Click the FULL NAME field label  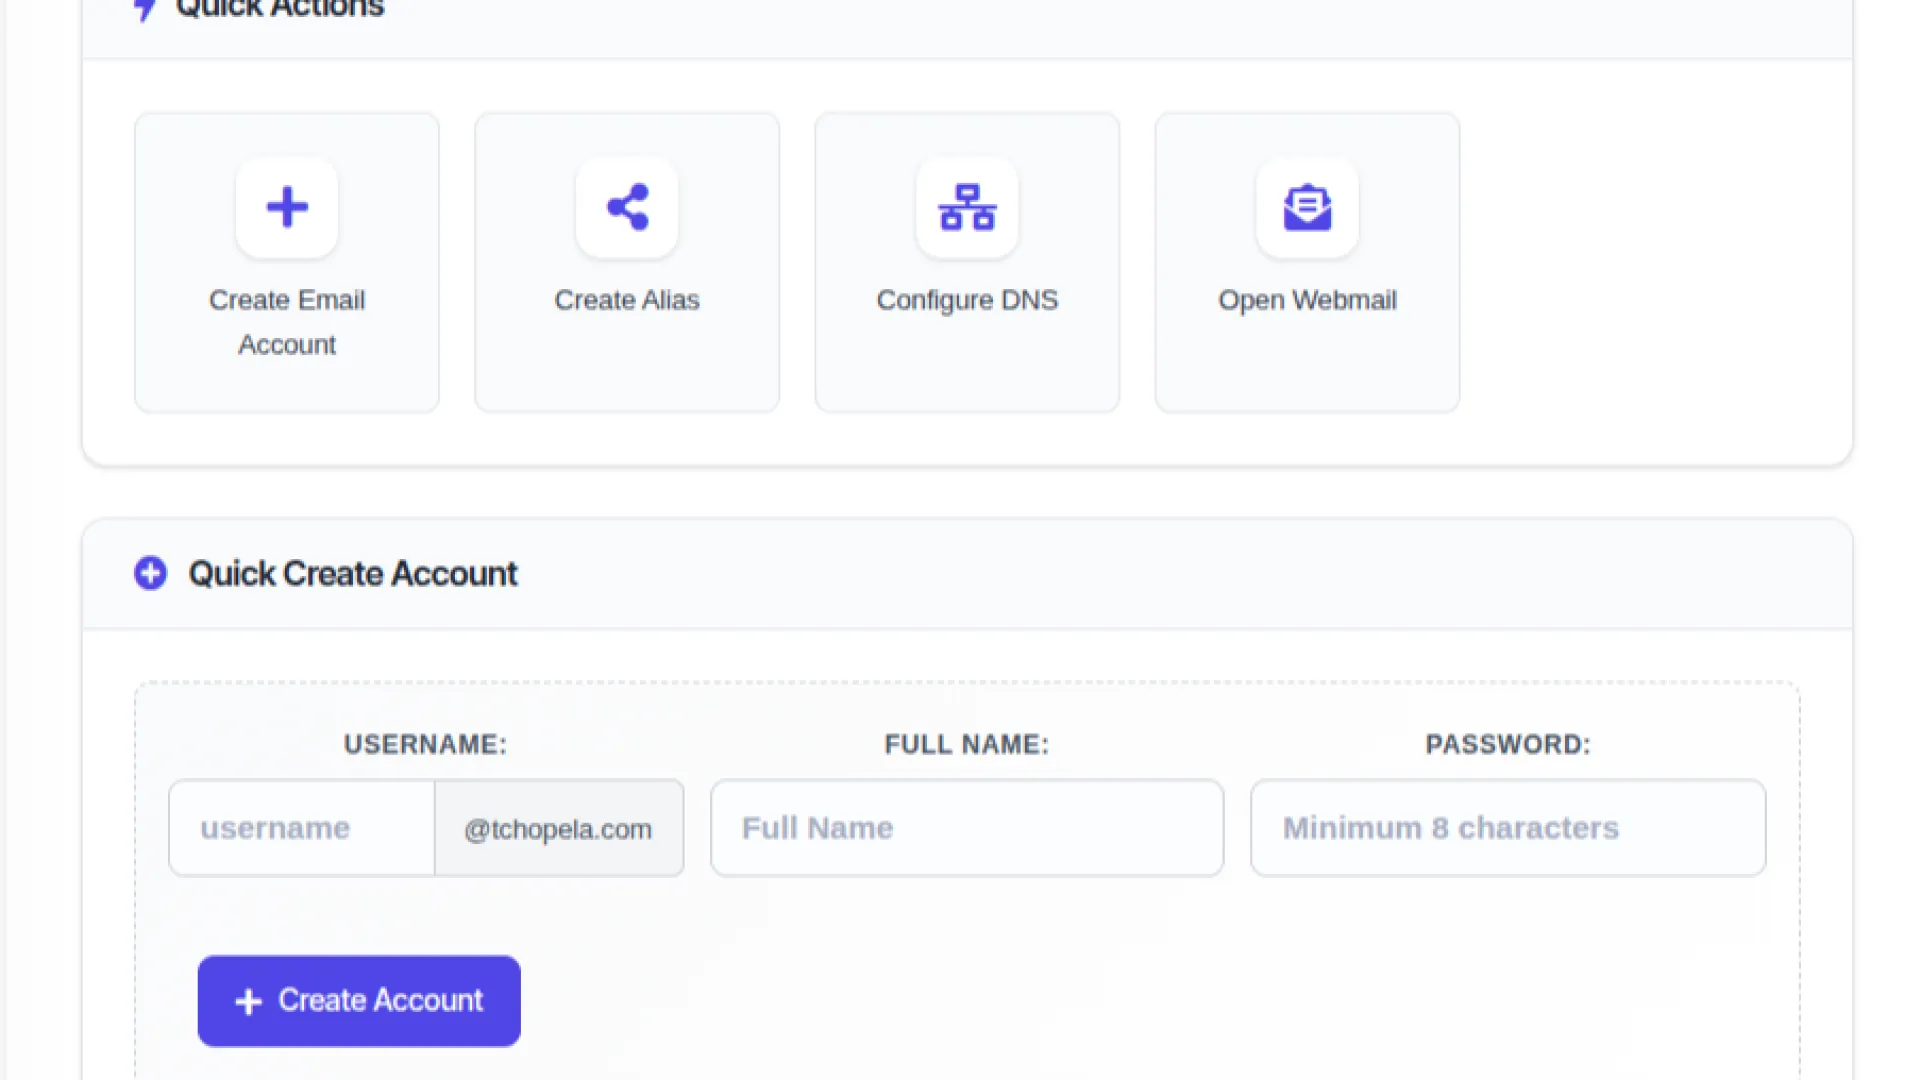(966, 744)
